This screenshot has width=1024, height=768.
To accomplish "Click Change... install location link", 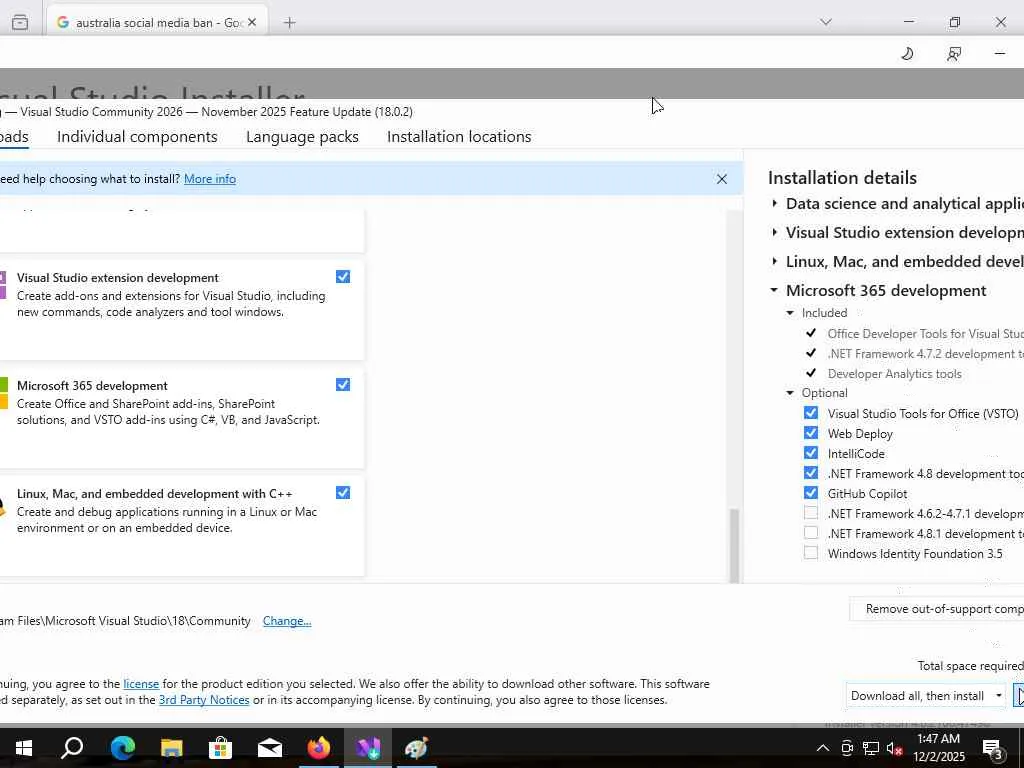I will [x=287, y=621].
